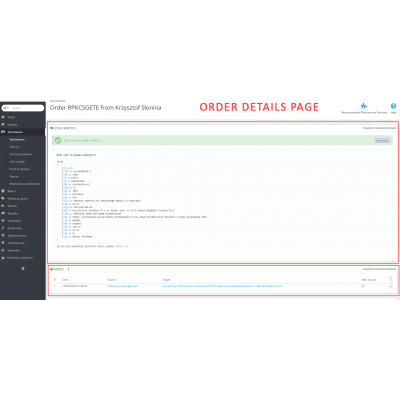Image resolution: width=400 pixels, height=400 pixels.
Task: Click into the sidebar Search field
Action: [x=27, y=108]
